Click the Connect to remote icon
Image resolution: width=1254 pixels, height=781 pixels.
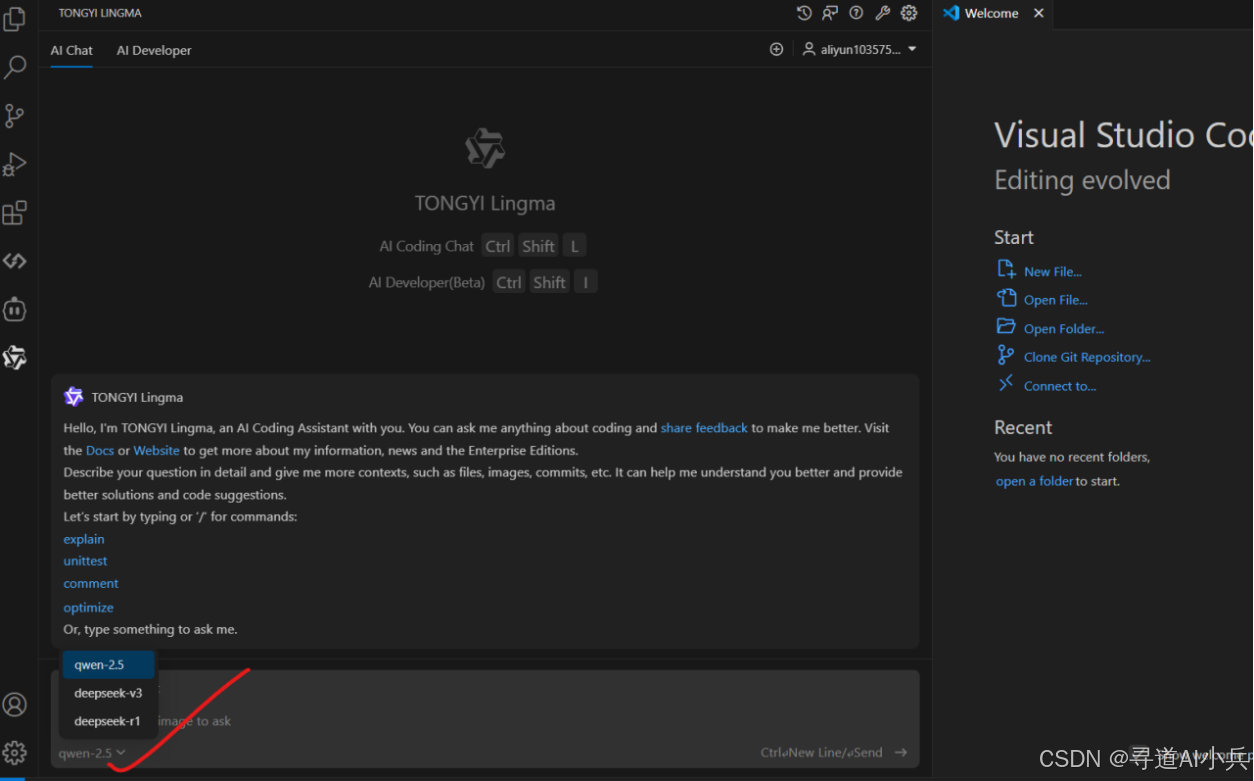(1006, 384)
